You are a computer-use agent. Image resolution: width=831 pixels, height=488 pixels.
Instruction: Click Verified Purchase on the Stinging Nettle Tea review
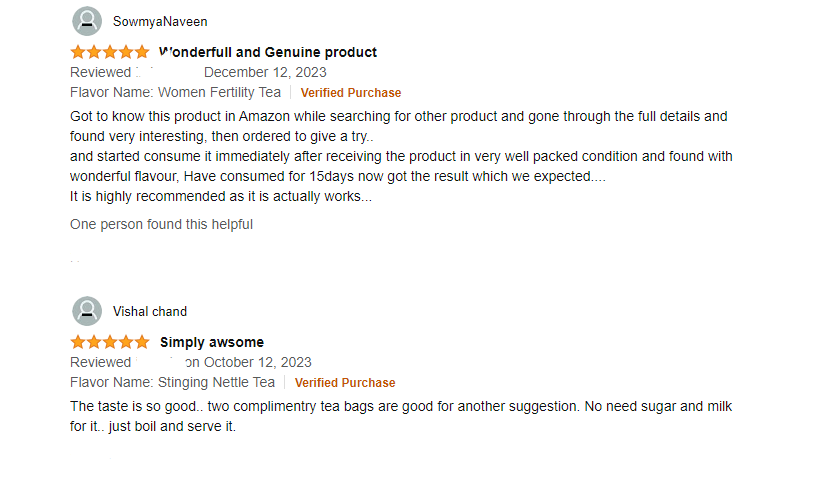pyautogui.click(x=345, y=383)
